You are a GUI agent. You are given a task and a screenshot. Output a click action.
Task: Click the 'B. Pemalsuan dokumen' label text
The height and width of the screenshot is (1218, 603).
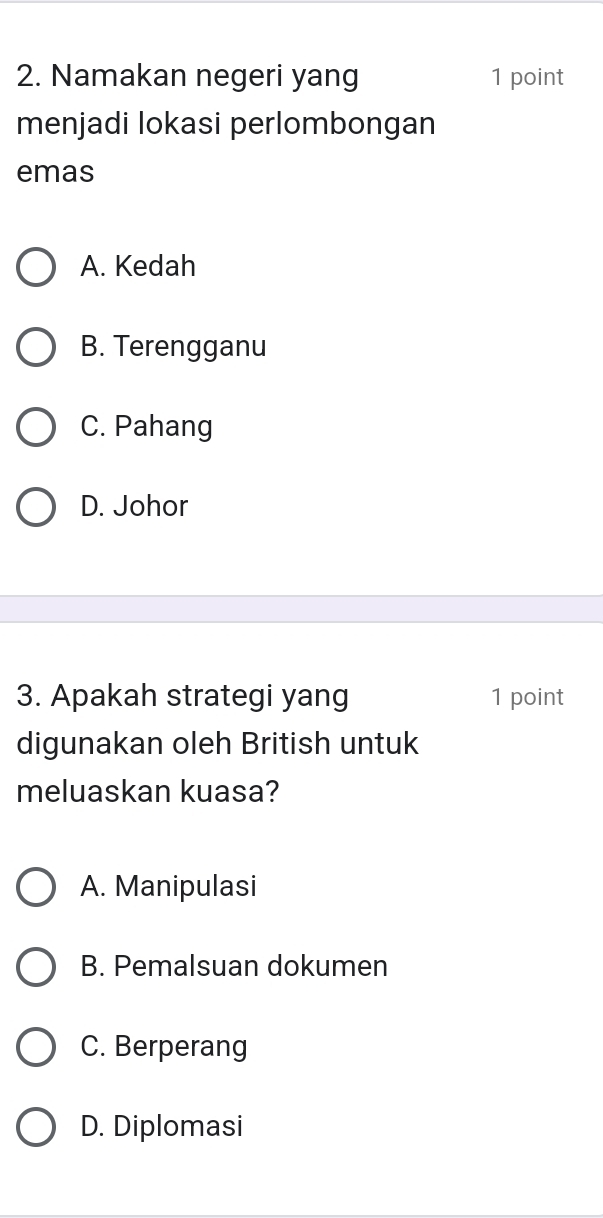(x=234, y=967)
